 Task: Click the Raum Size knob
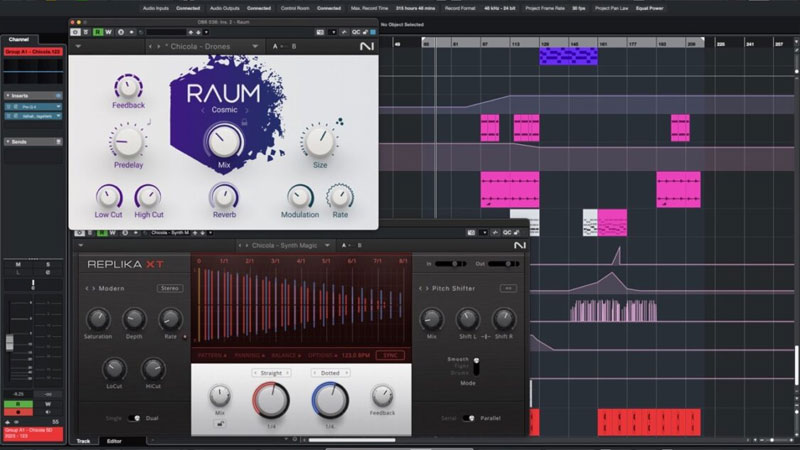(x=319, y=141)
